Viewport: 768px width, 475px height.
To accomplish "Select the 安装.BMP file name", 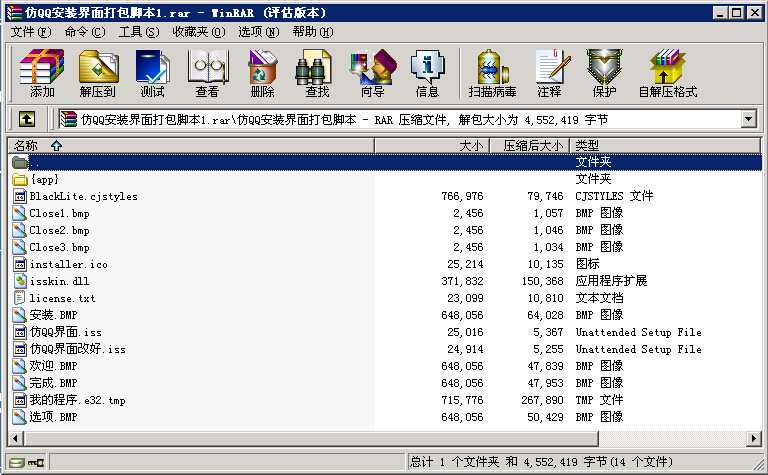I will point(53,315).
